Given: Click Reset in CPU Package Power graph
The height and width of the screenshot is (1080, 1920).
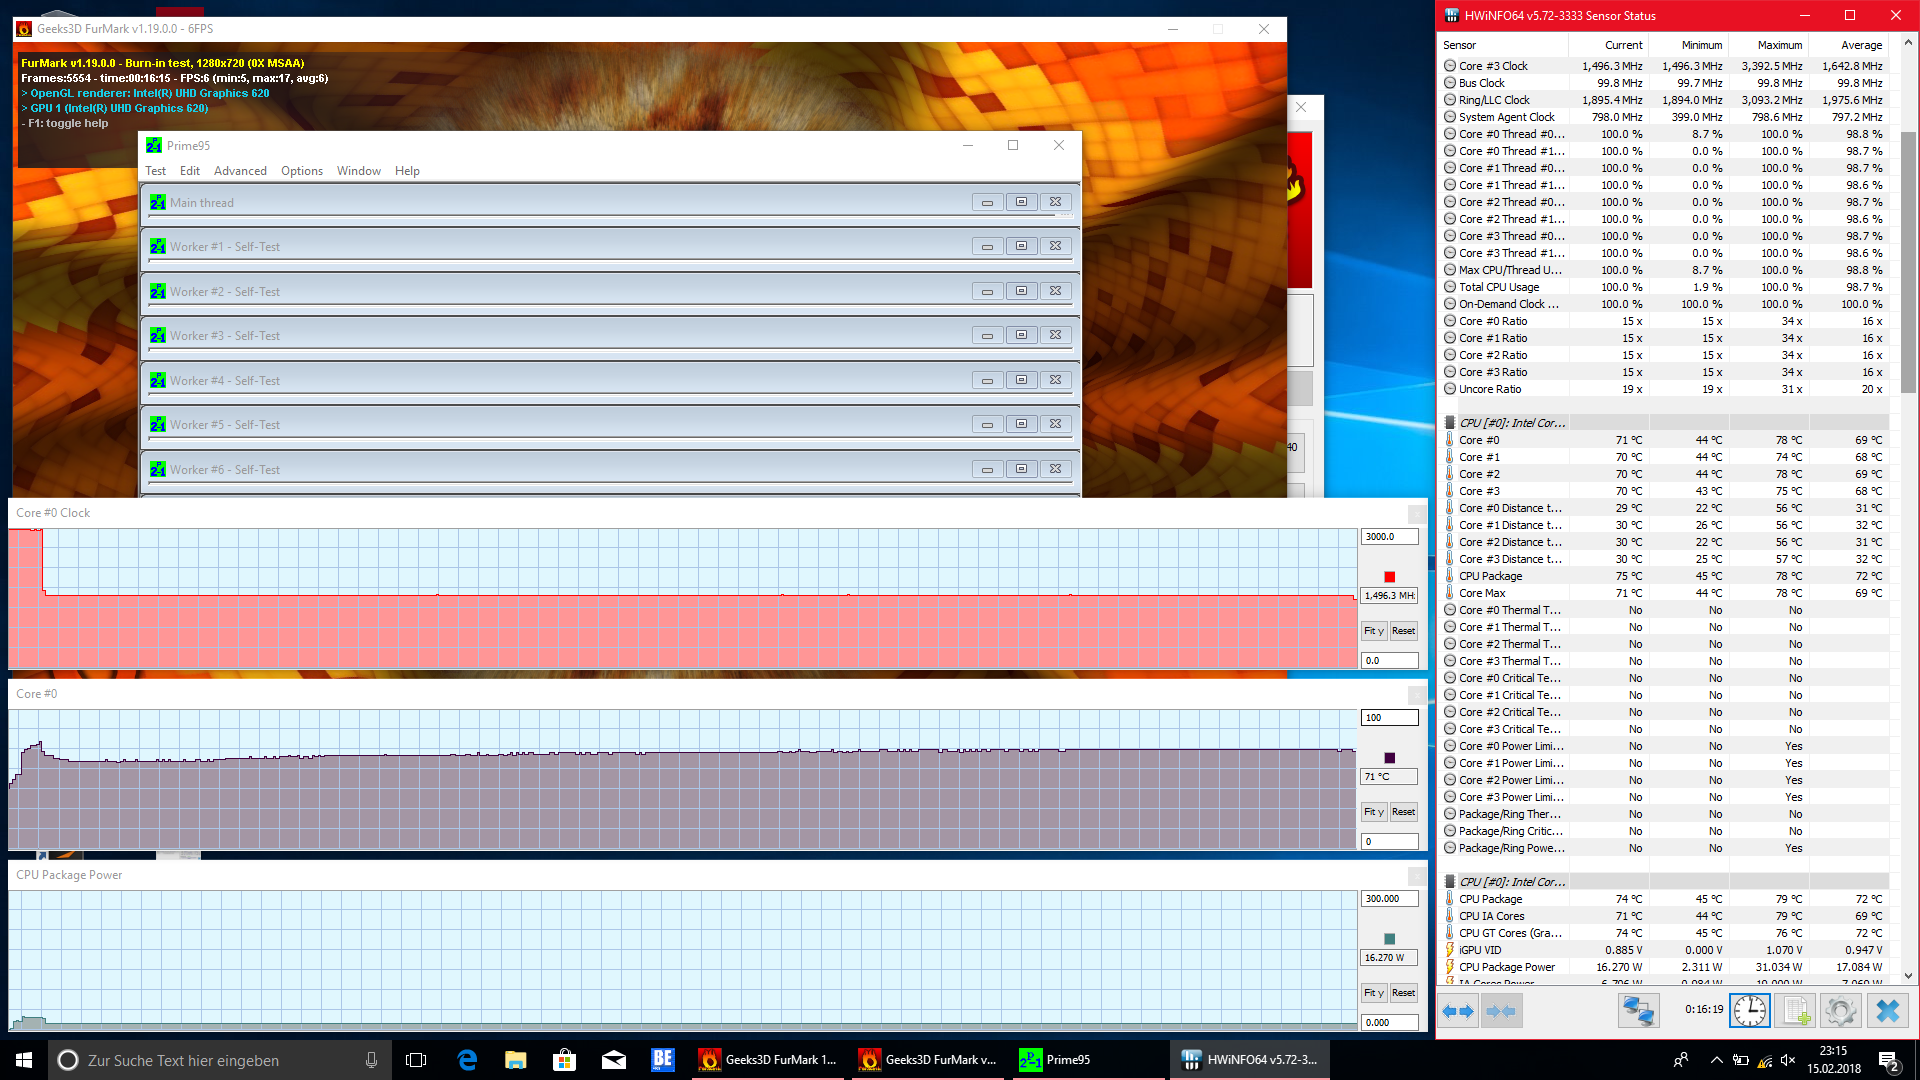Looking at the screenshot, I should coord(1403,993).
